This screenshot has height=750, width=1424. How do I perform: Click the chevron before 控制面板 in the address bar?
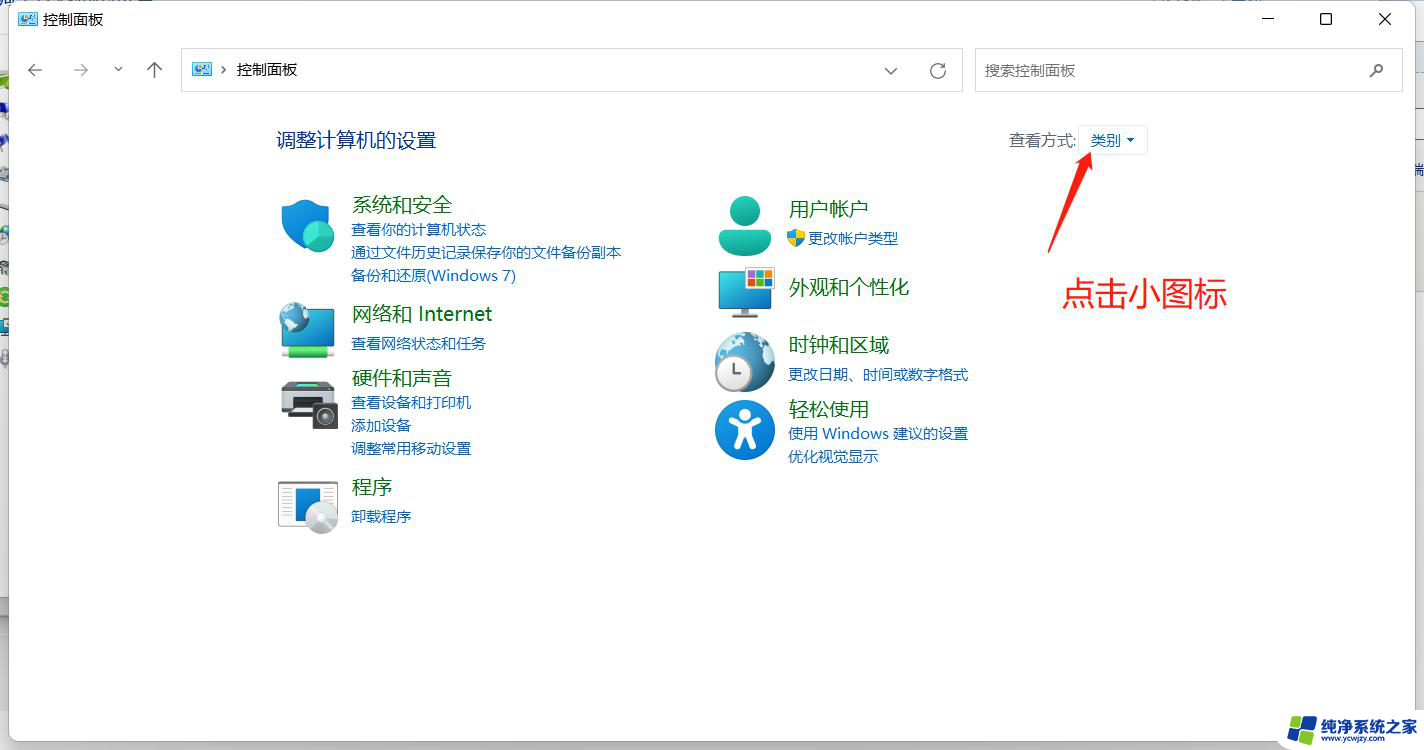click(x=223, y=70)
